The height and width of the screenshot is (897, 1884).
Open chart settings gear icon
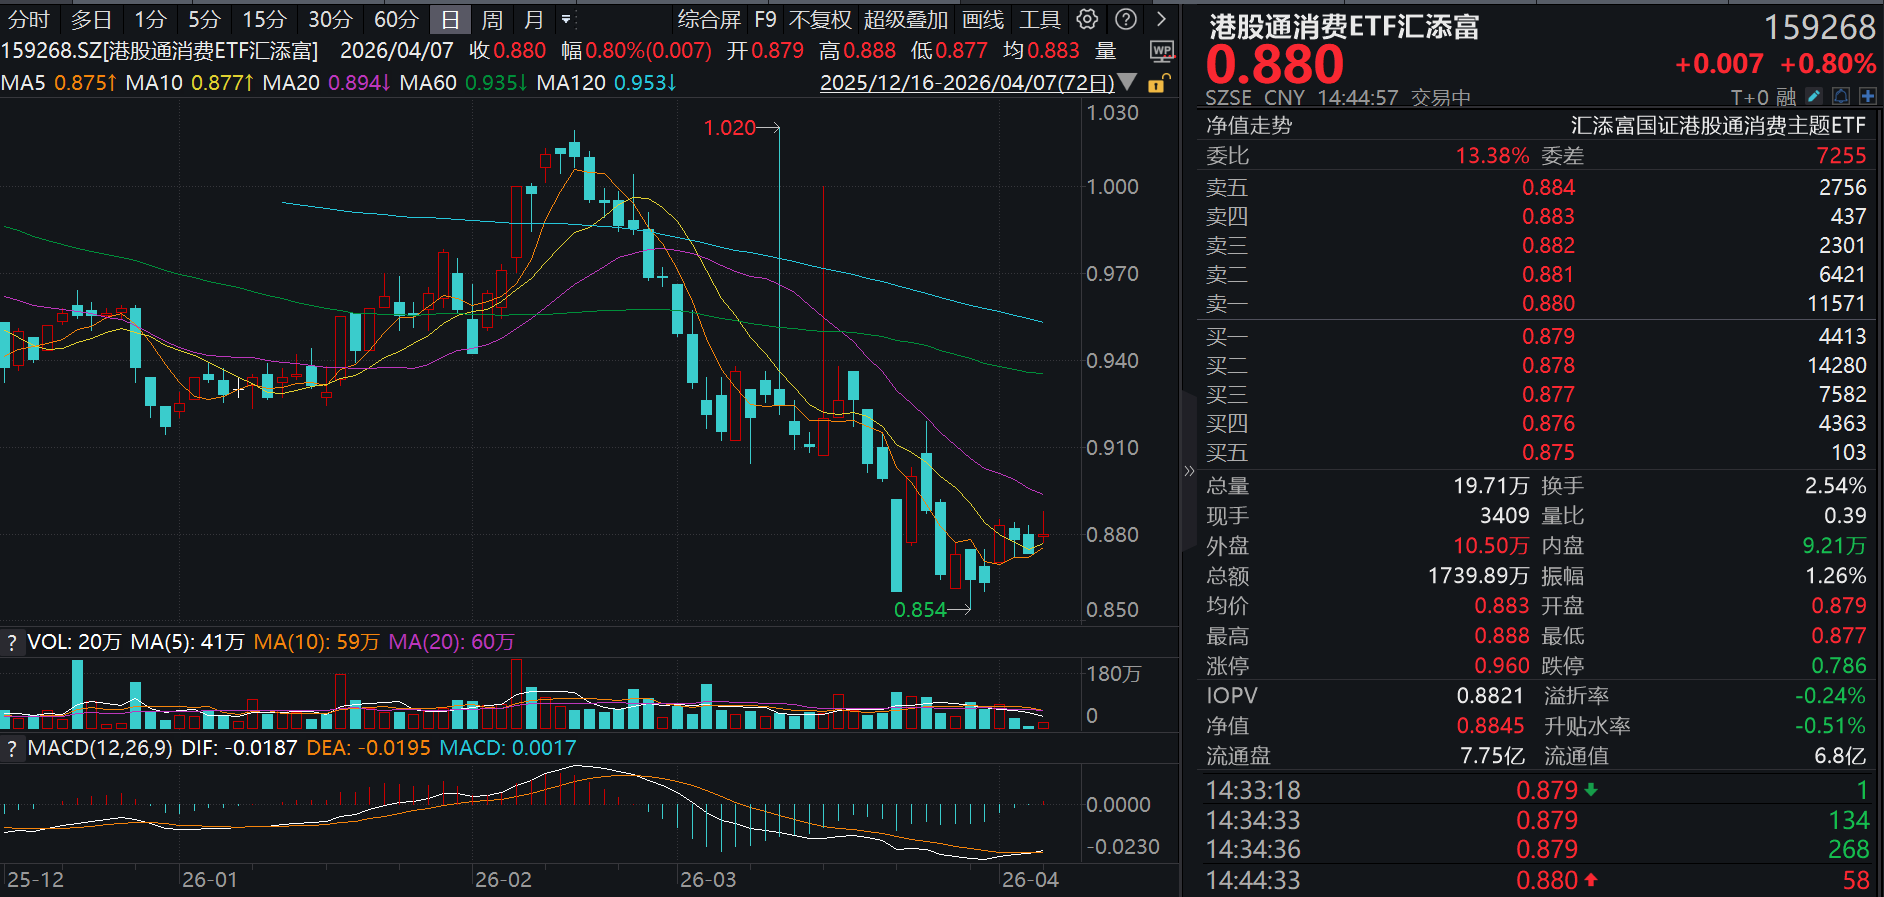pyautogui.click(x=1087, y=19)
